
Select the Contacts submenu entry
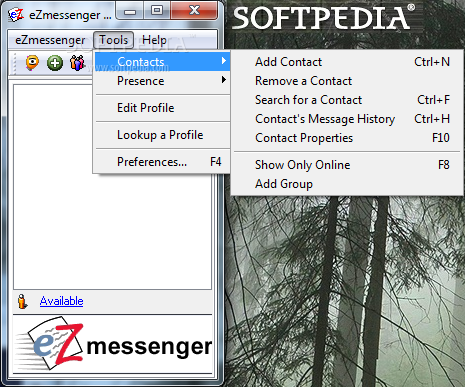[162, 61]
